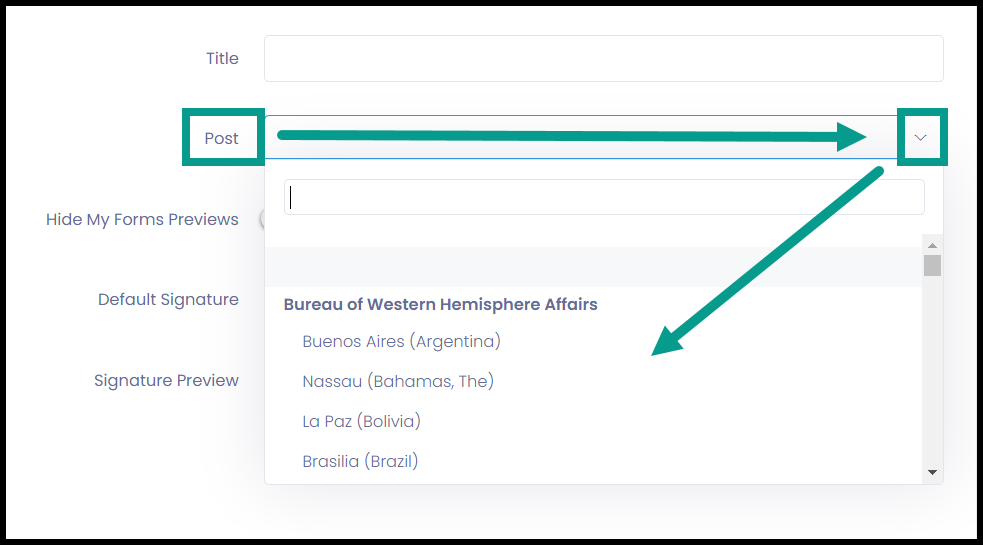Click the Post dropdown chevron arrow
983x545 pixels.
(920, 137)
